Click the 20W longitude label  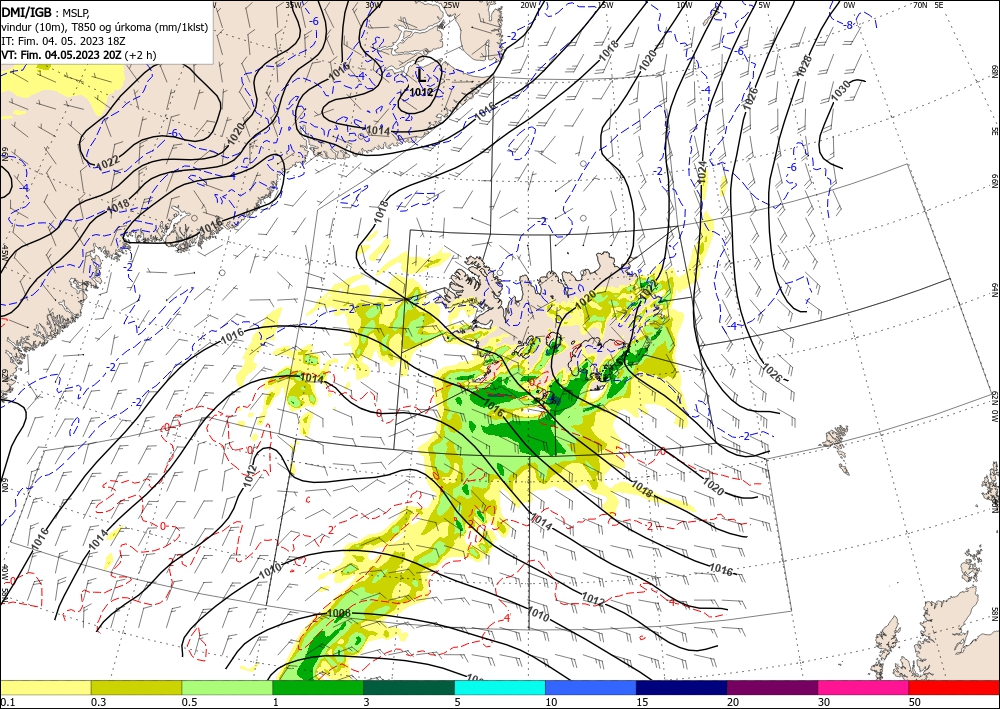click(x=529, y=4)
